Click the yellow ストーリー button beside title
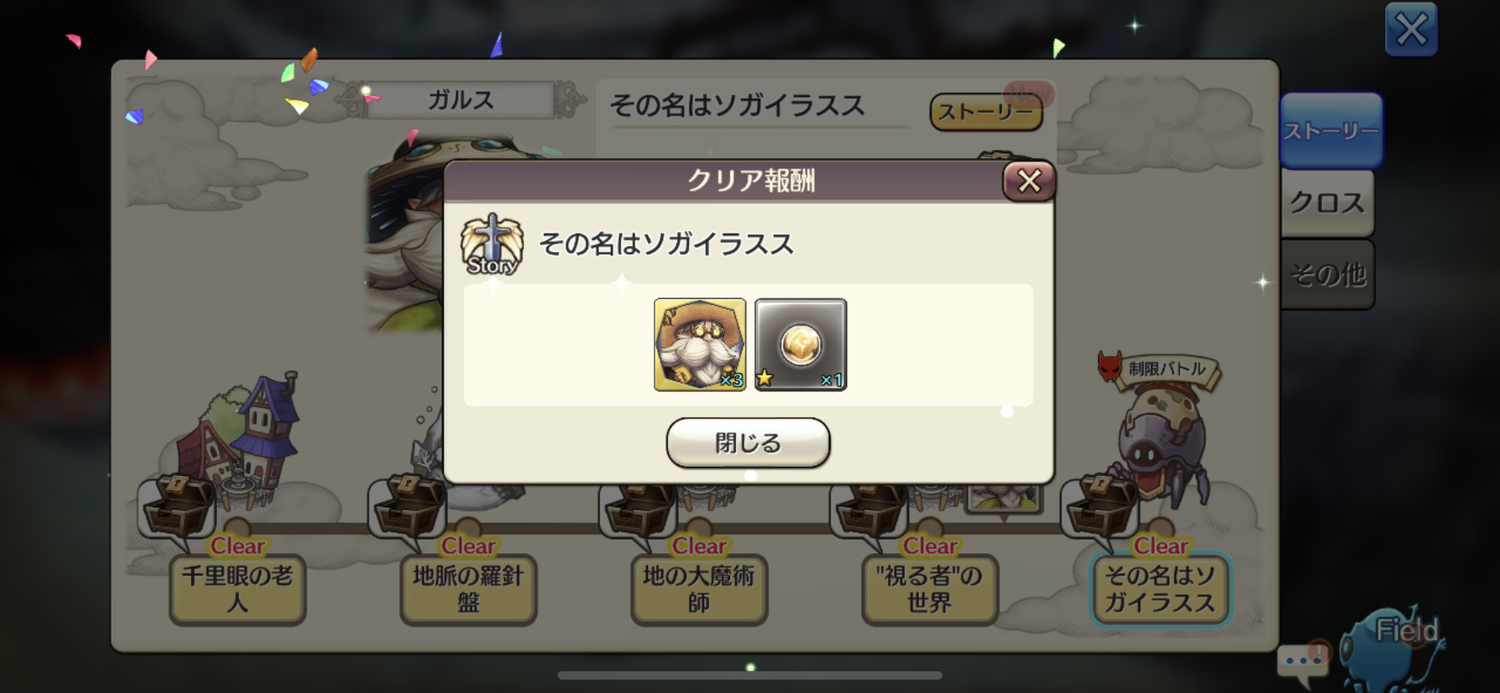The height and width of the screenshot is (693, 1500). (x=986, y=112)
